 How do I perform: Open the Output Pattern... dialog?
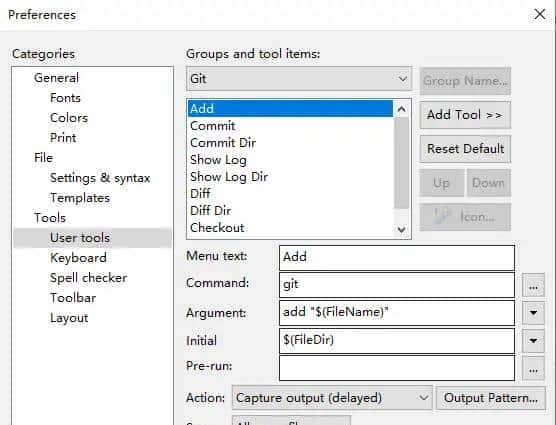[491, 398]
